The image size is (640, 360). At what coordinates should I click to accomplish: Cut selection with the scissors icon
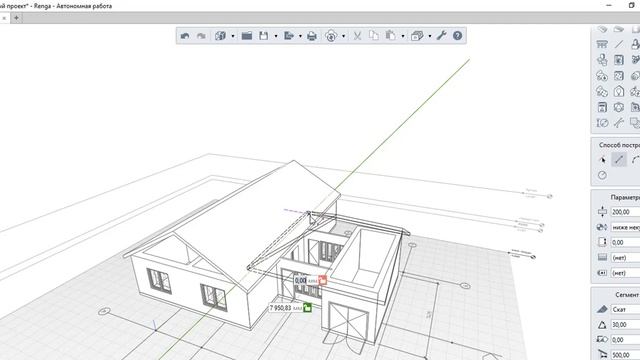click(358, 36)
